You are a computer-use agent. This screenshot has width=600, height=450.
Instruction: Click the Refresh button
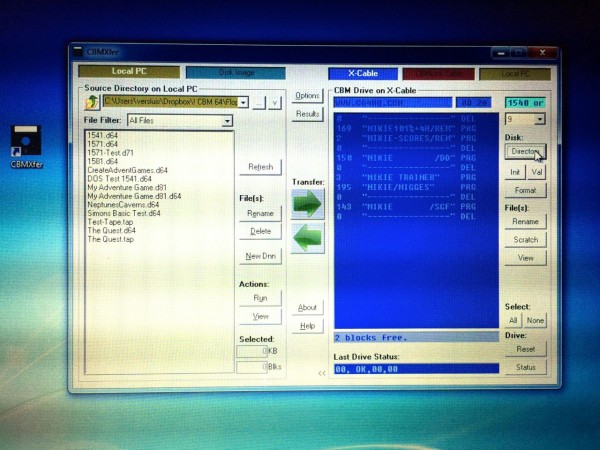tap(260, 167)
